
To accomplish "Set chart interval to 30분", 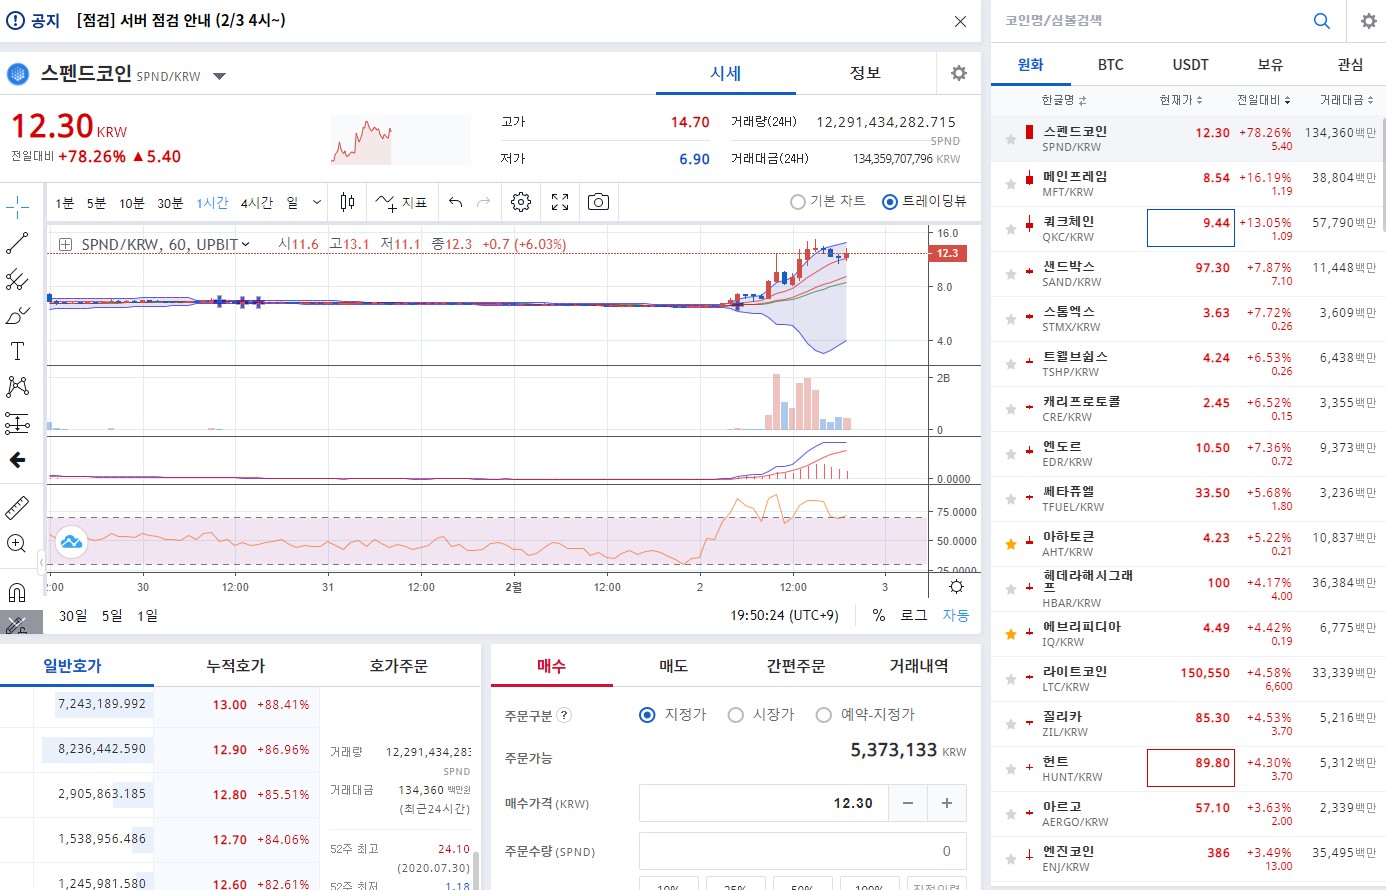I will pyautogui.click(x=170, y=203).
